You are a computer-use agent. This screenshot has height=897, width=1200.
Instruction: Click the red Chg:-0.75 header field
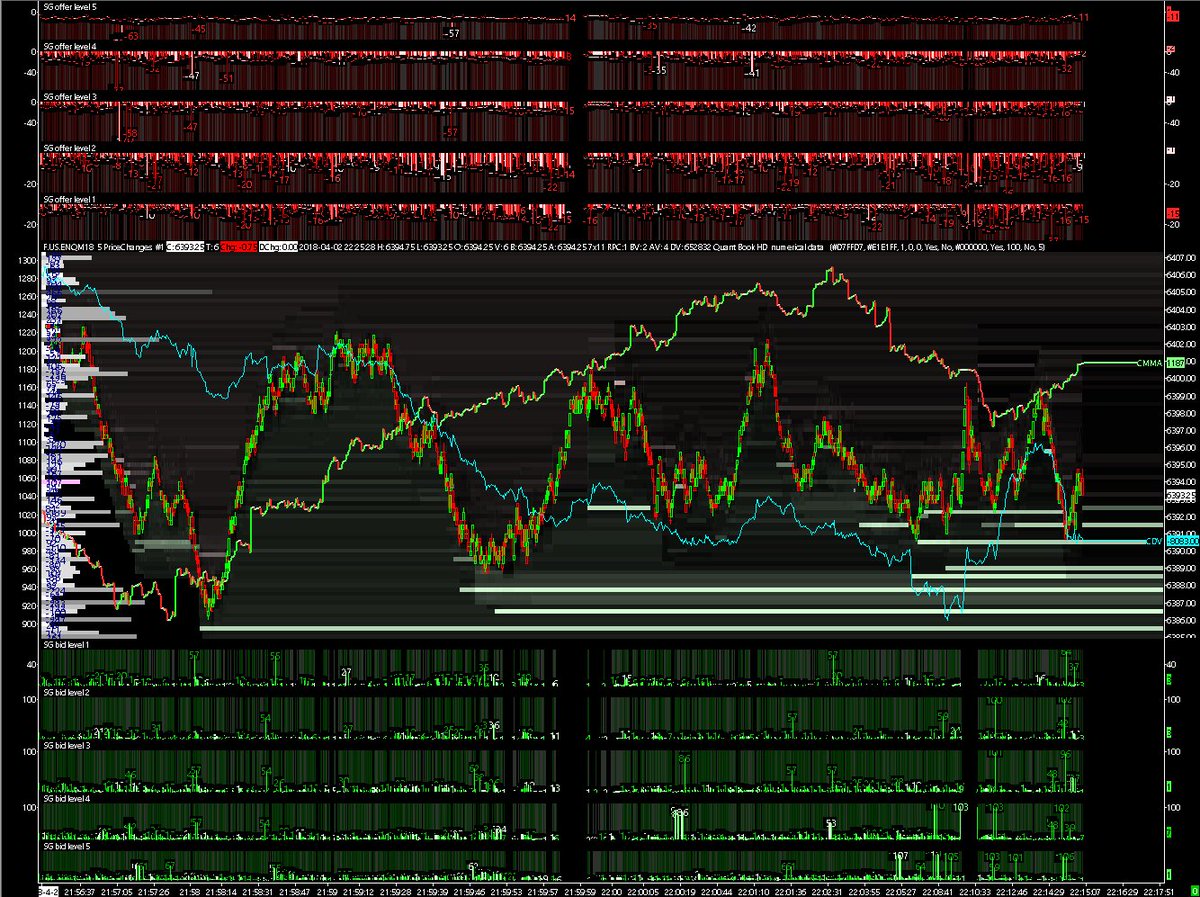coord(239,247)
